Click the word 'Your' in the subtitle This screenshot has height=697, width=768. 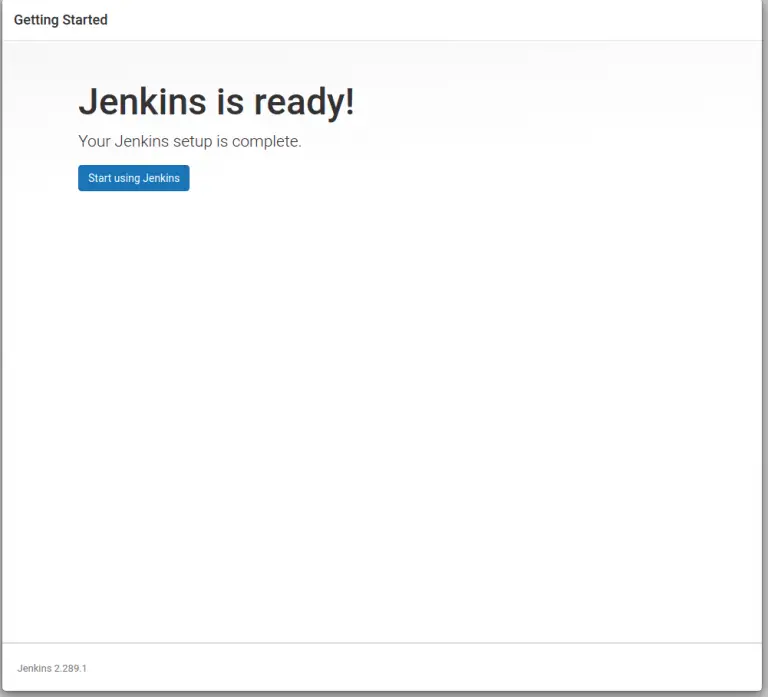pos(94,142)
